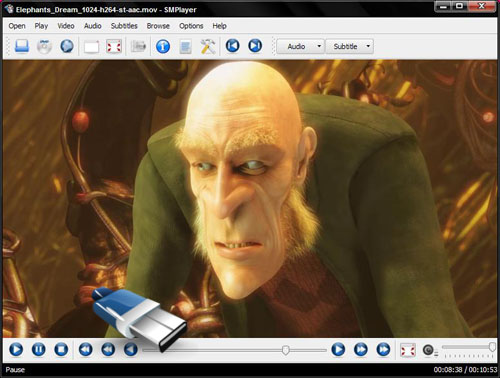This screenshot has height=378, width=500.
Task: Click the Play button in control bar
Action: [16, 349]
